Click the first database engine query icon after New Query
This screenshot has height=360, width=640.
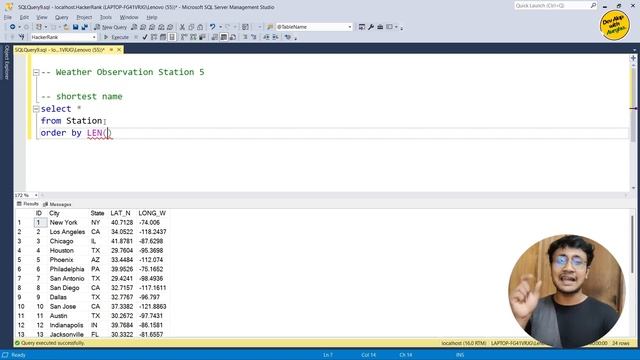point(134,27)
